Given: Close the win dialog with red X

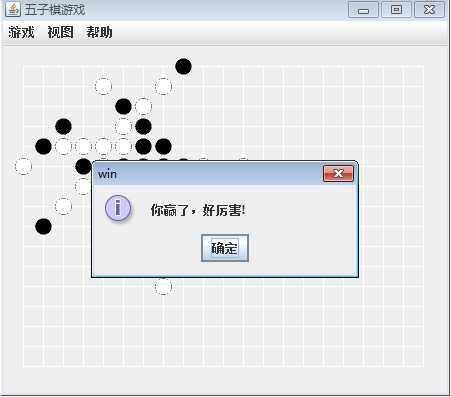Looking at the screenshot, I should coord(338,173).
